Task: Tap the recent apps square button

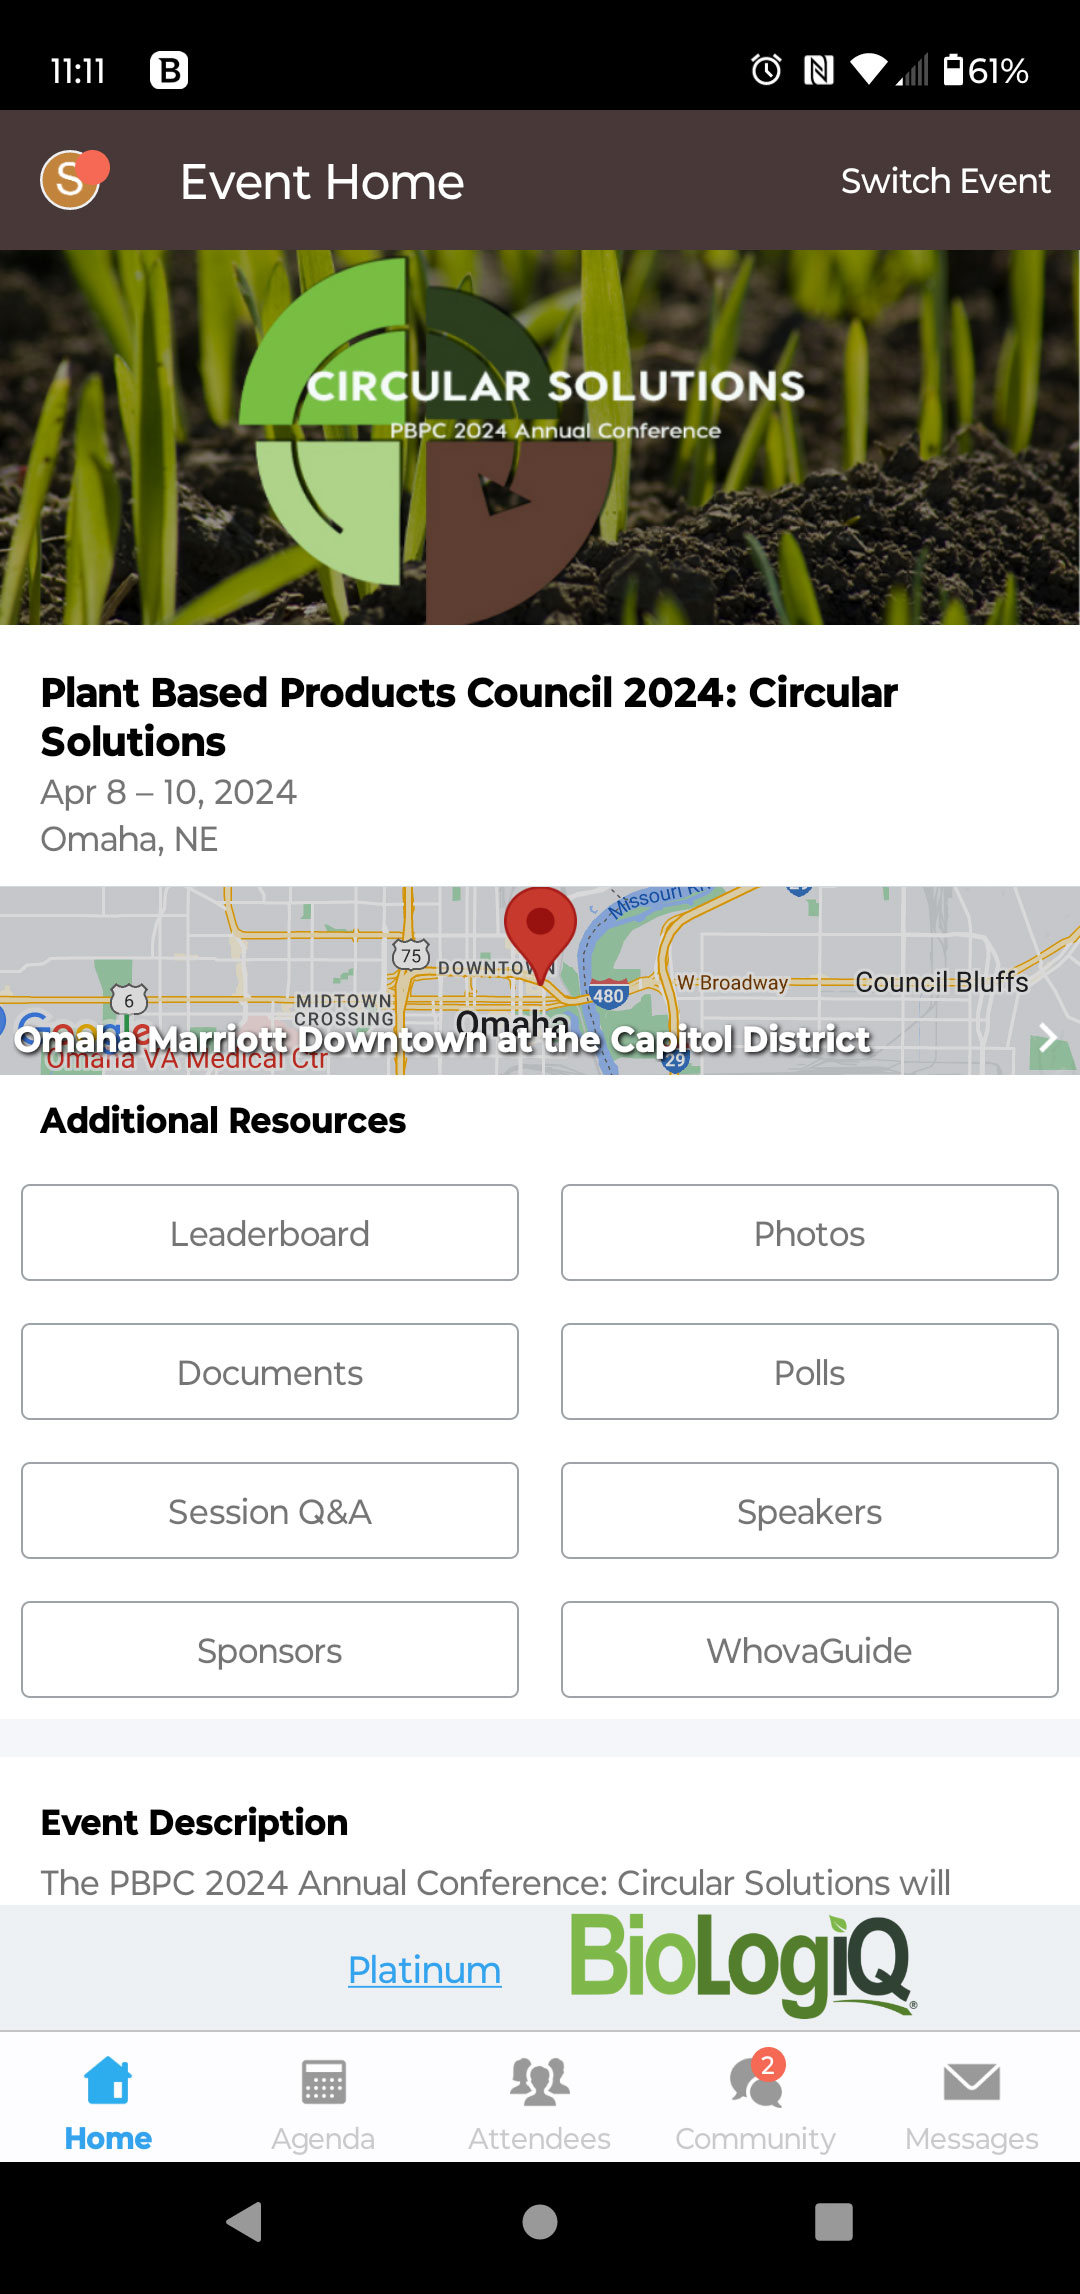Action: pos(833,2222)
